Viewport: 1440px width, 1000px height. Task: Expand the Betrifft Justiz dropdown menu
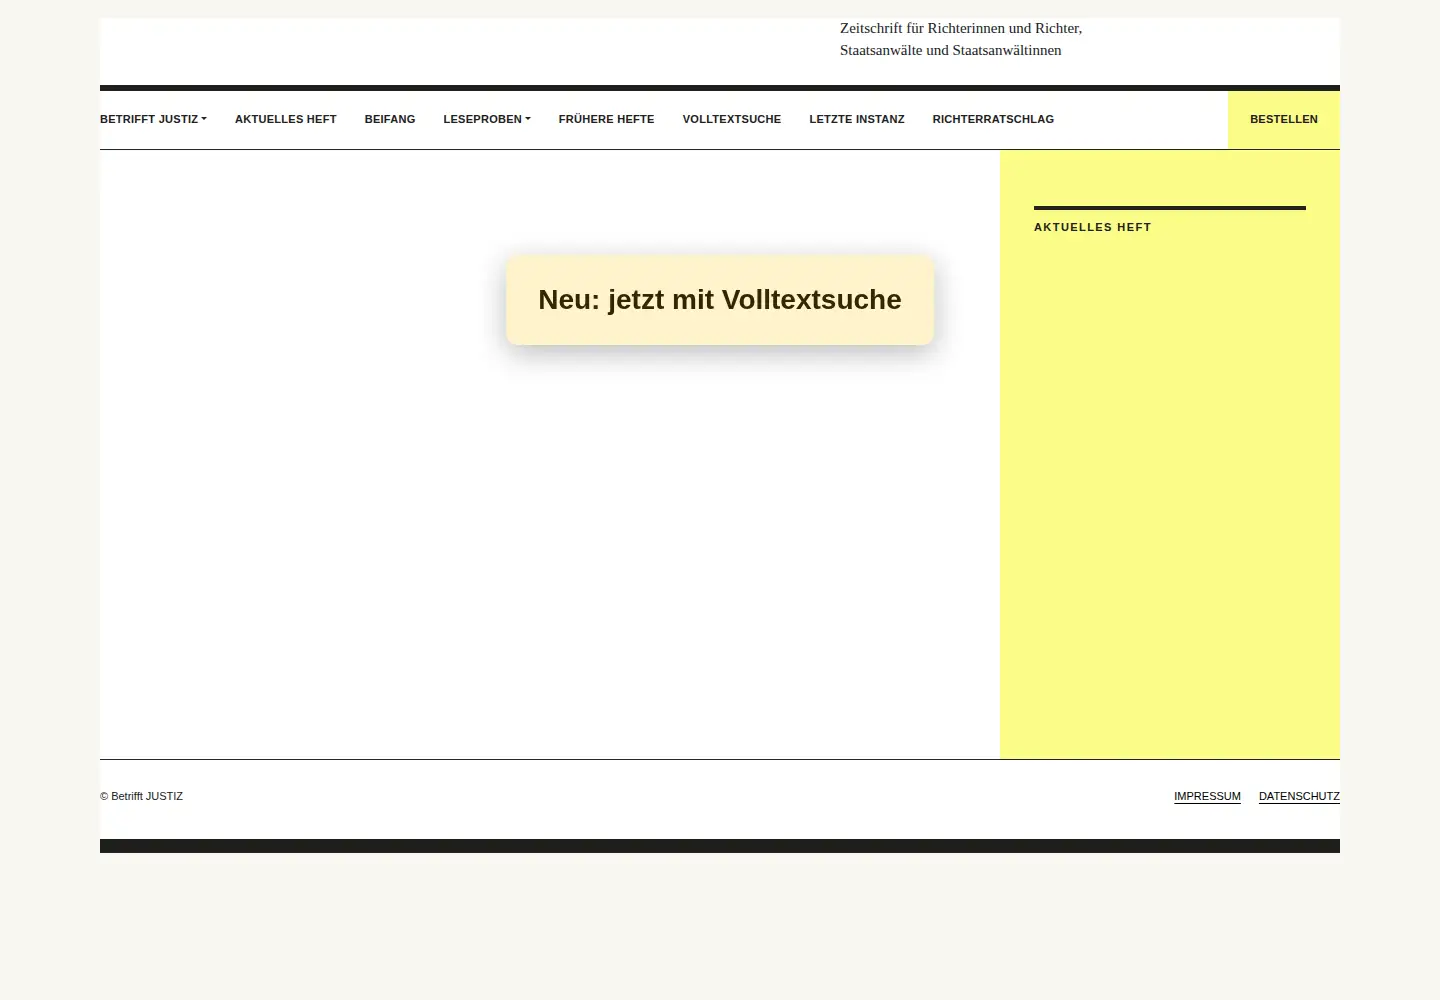[153, 119]
